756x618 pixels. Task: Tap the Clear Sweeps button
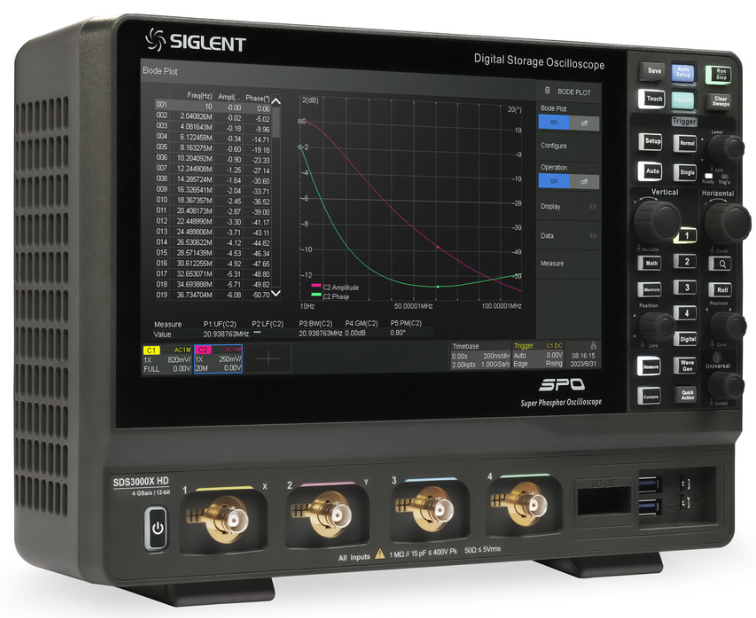(x=720, y=102)
